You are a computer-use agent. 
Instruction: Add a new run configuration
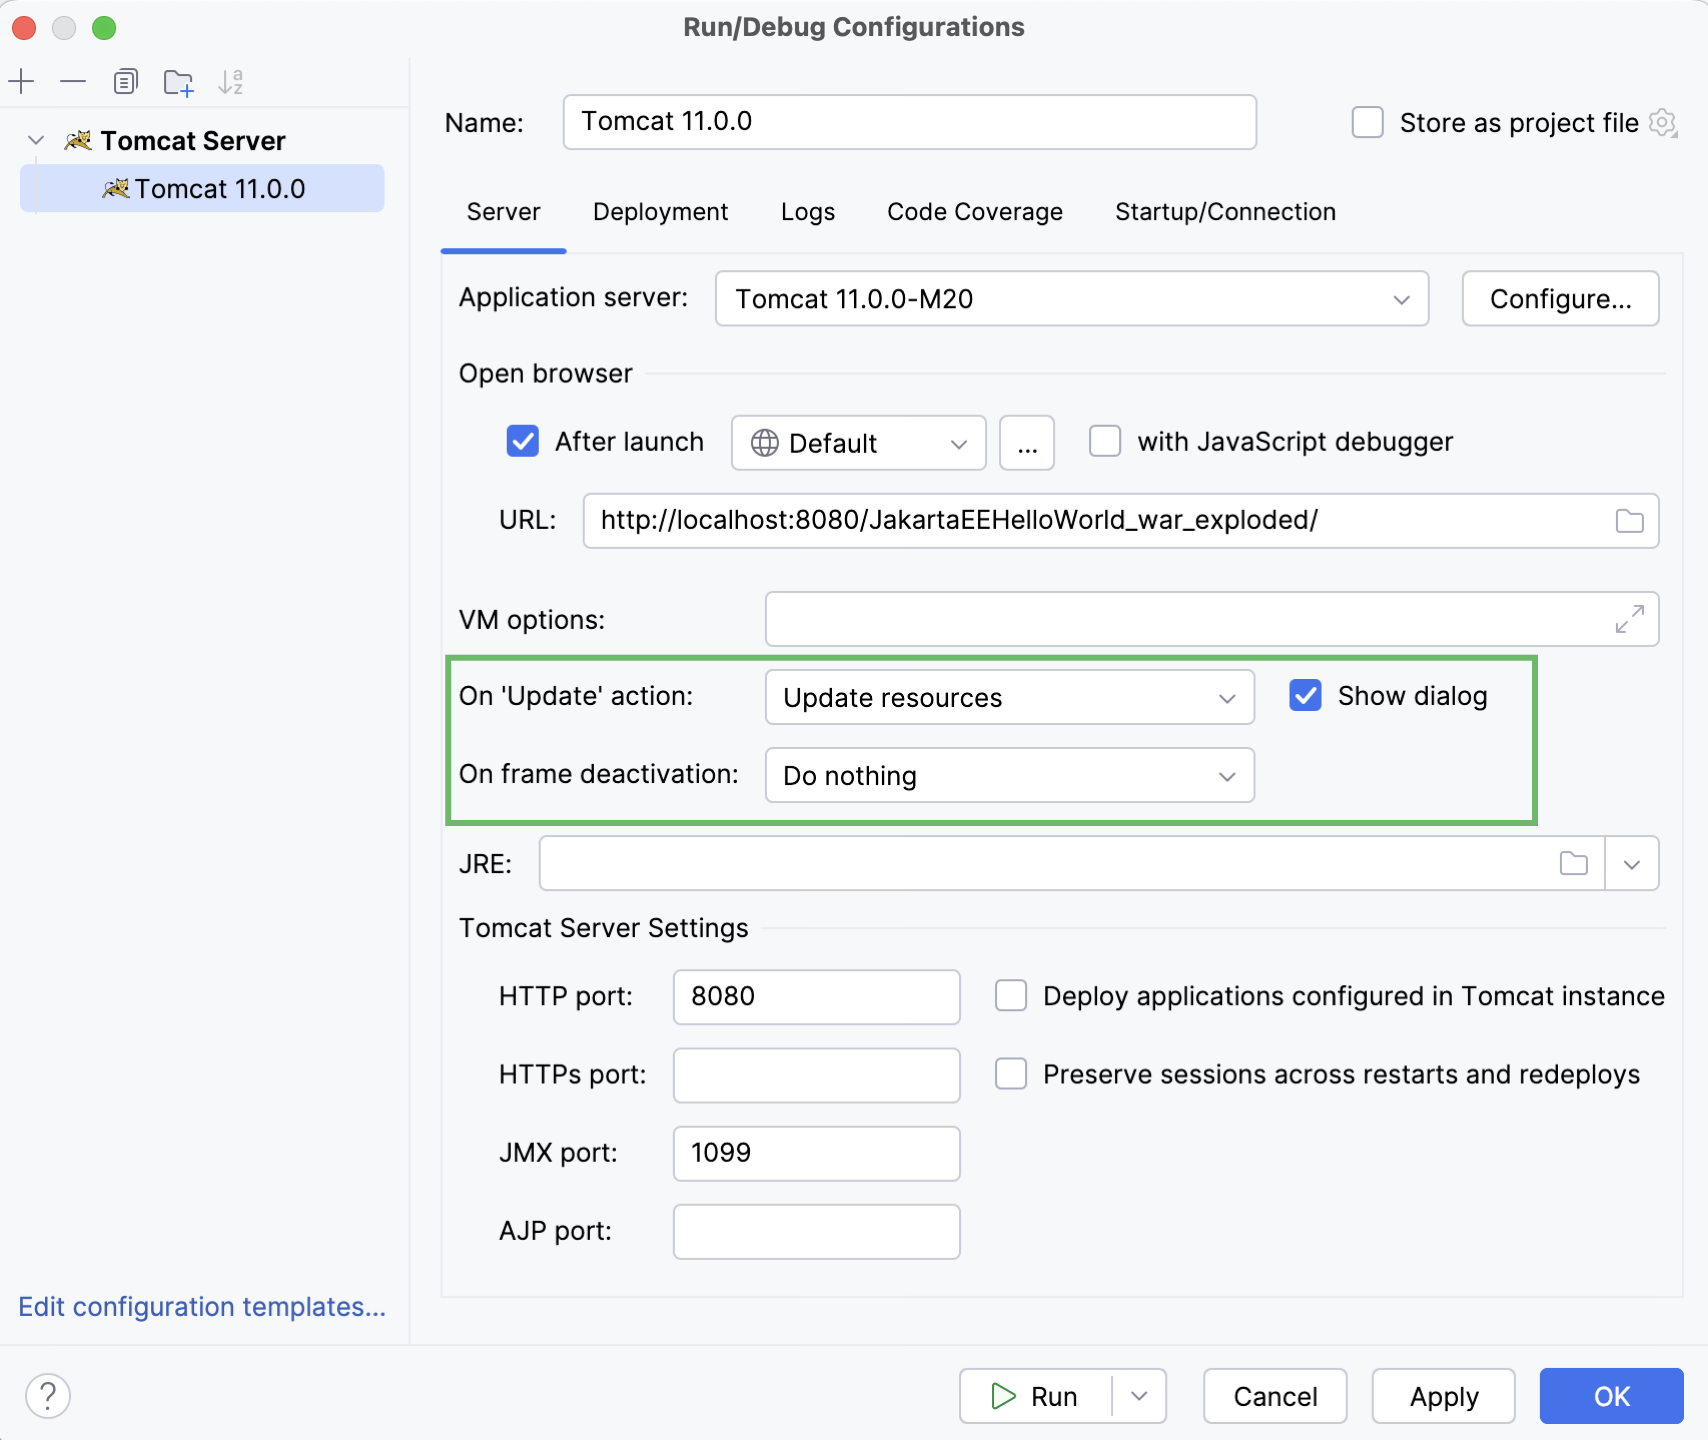point(21,81)
